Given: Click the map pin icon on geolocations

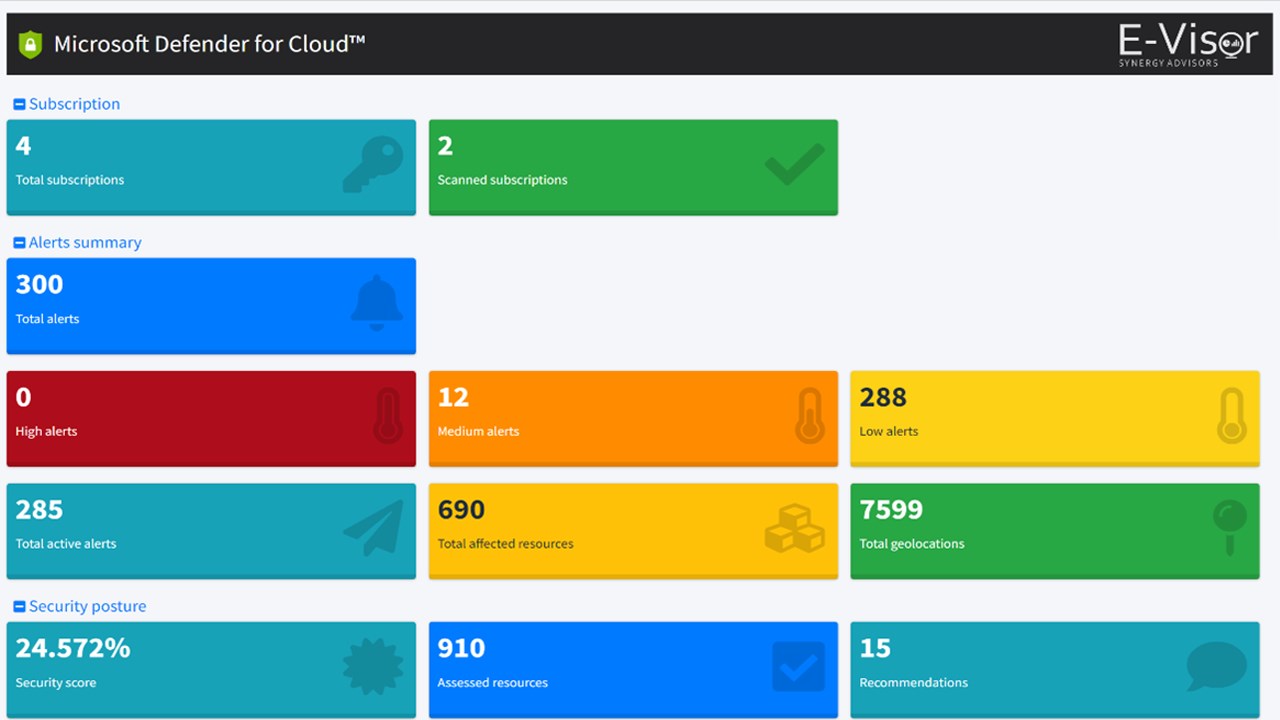Looking at the screenshot, I should click(1230, 528).
